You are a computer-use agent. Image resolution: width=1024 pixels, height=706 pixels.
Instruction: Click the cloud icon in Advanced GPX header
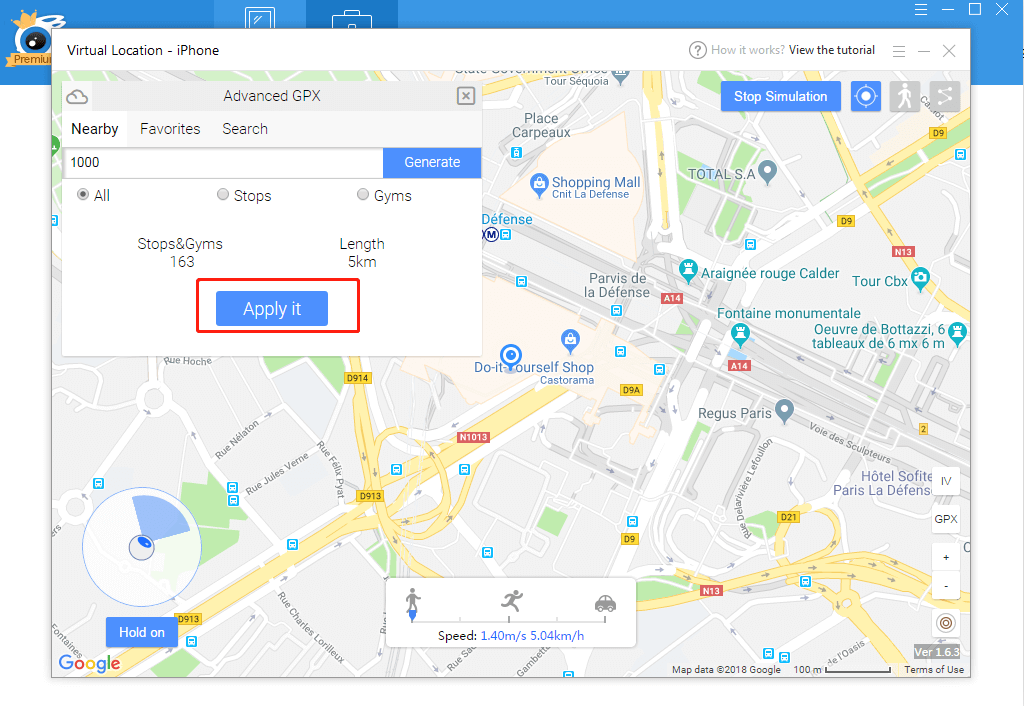(77, 97)
